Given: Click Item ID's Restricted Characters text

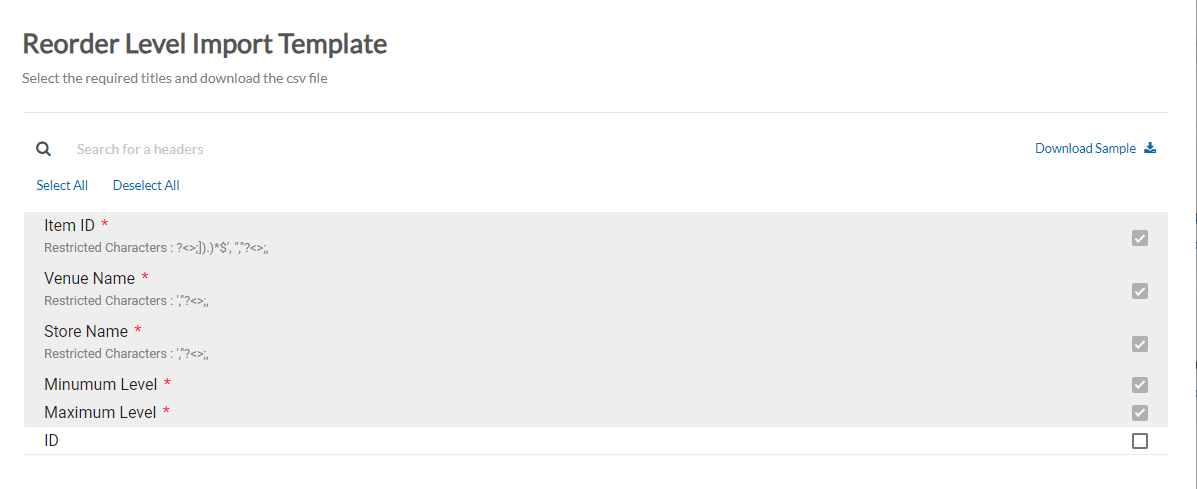Looking at the screenshot, I should click(x=157, y=247).
